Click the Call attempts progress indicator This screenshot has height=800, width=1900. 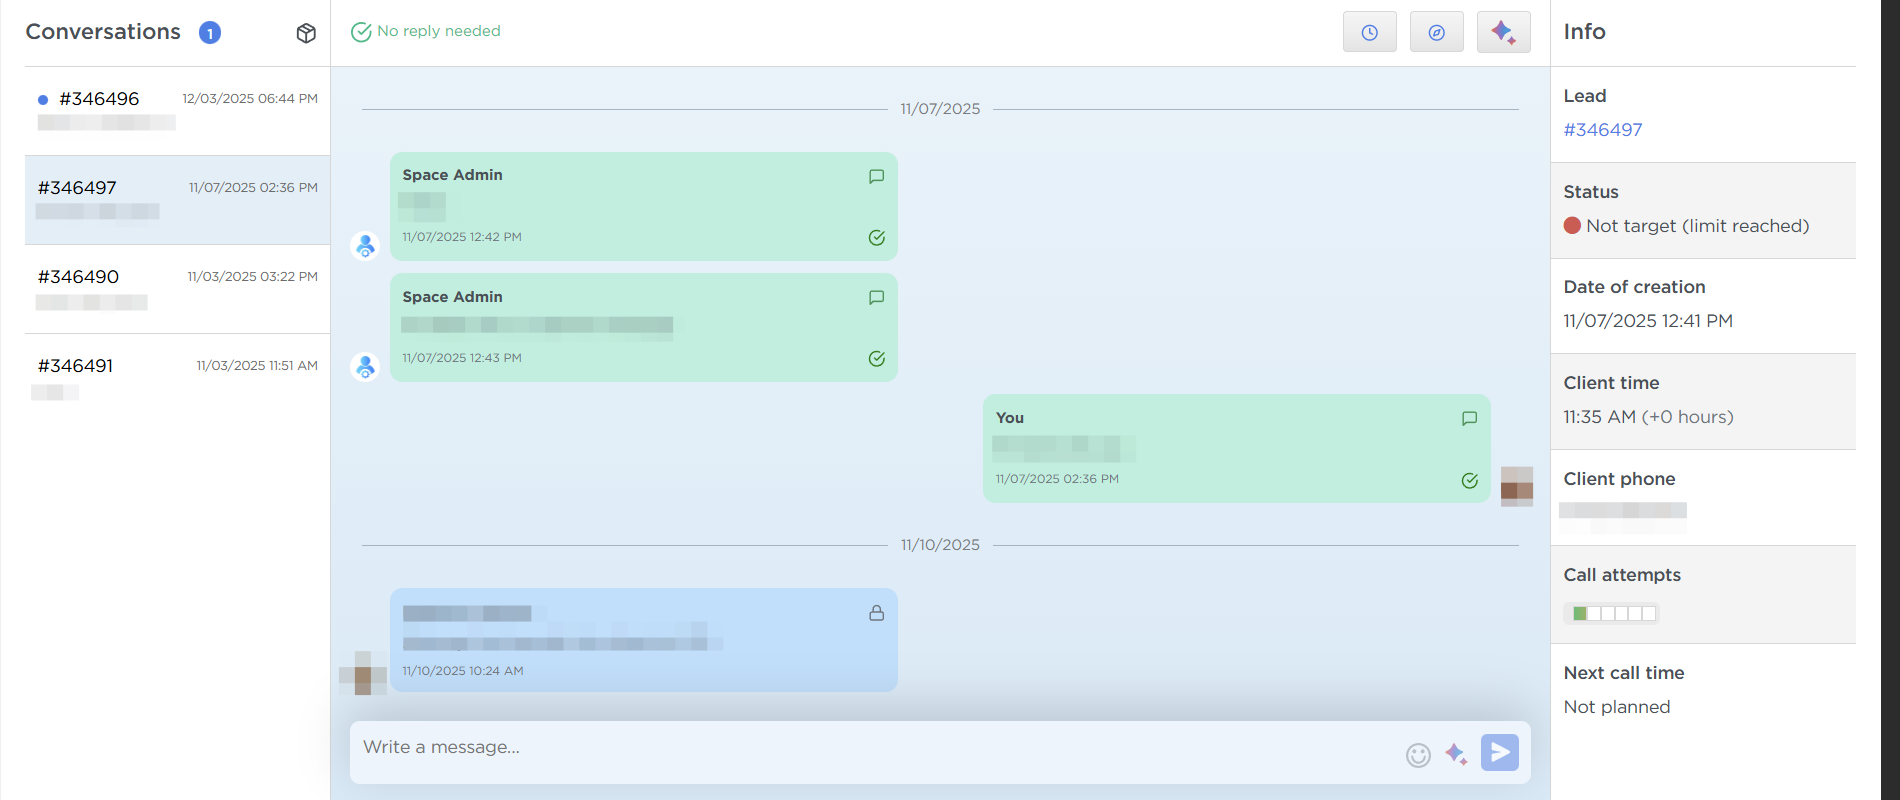1613,613
